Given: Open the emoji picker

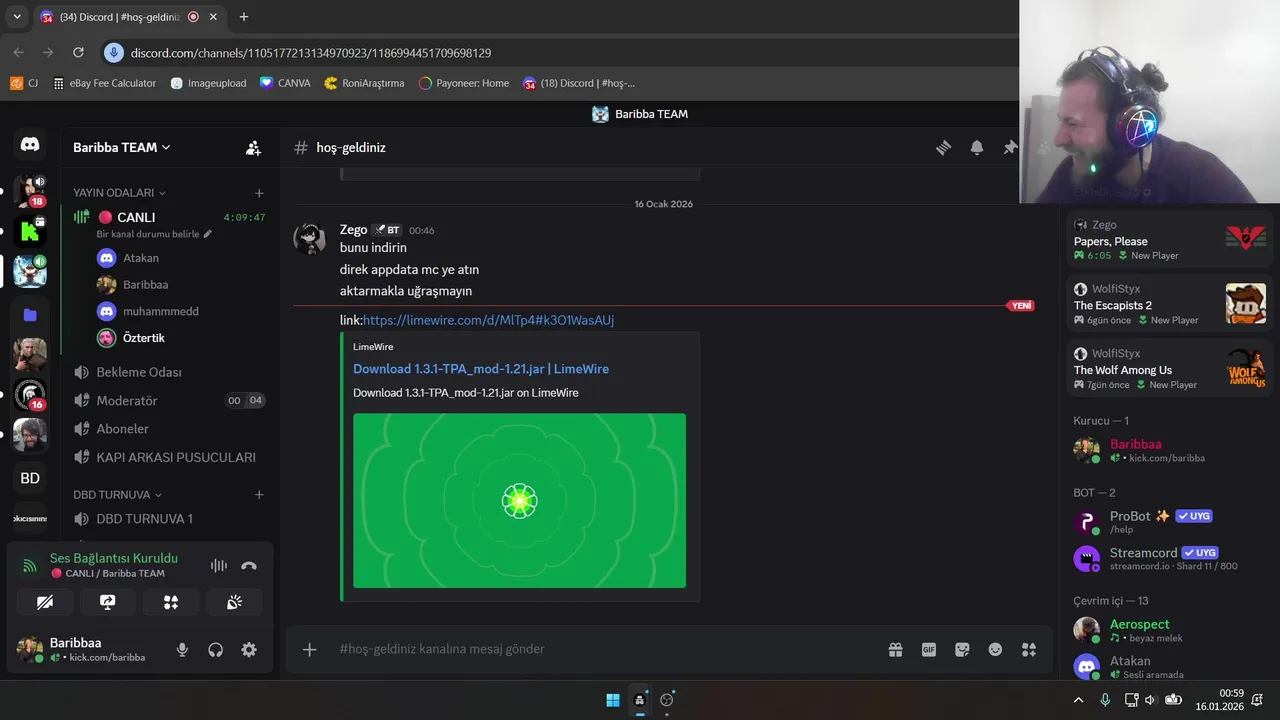Looking at the screenshot, I should (995, 649).
